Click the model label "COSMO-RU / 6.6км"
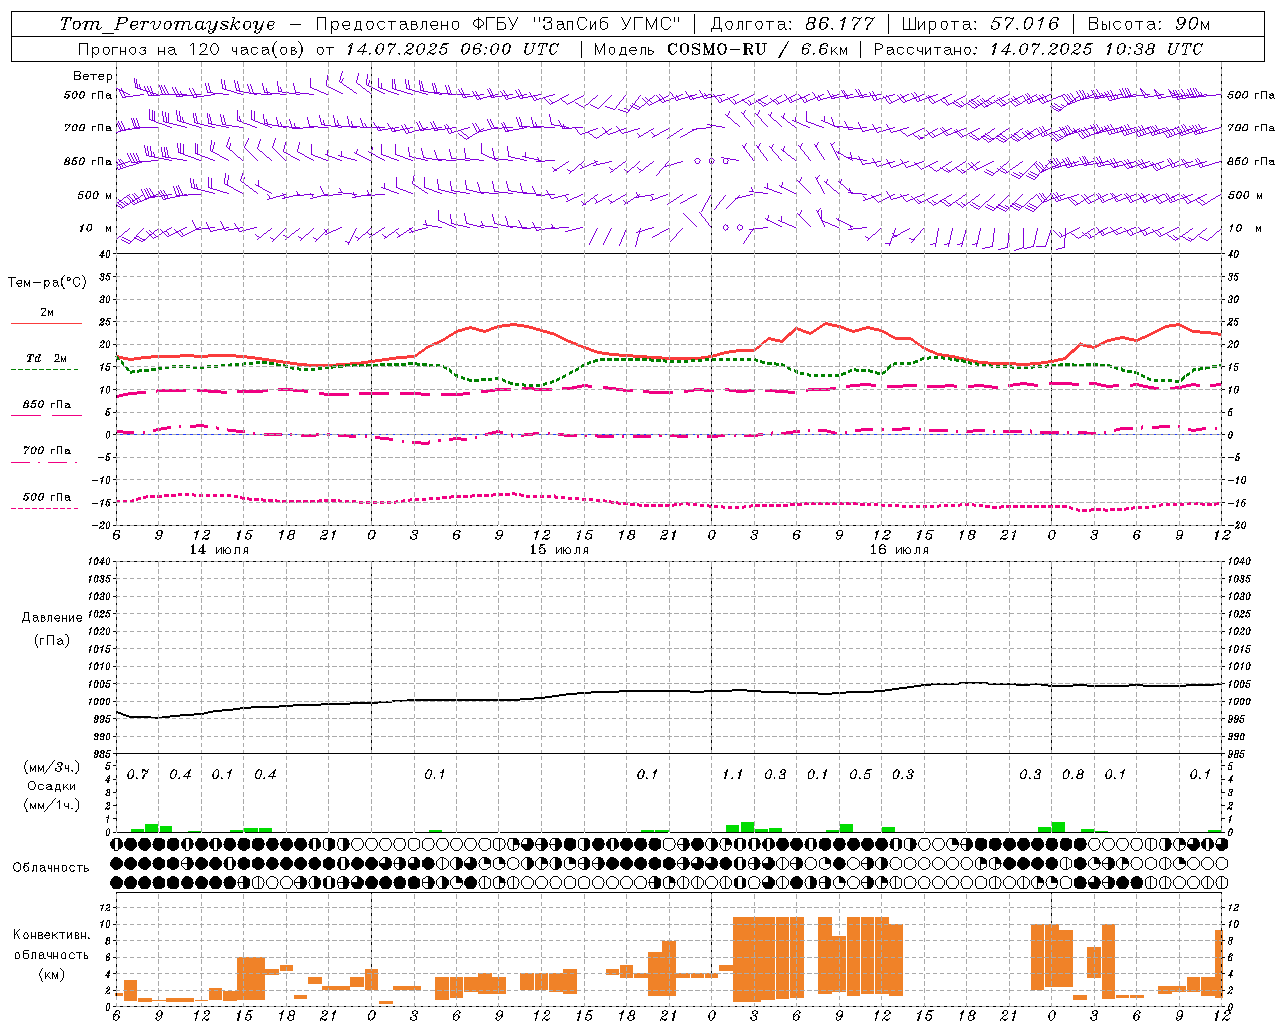The image size is (1280, 1024). coord(758,49)
